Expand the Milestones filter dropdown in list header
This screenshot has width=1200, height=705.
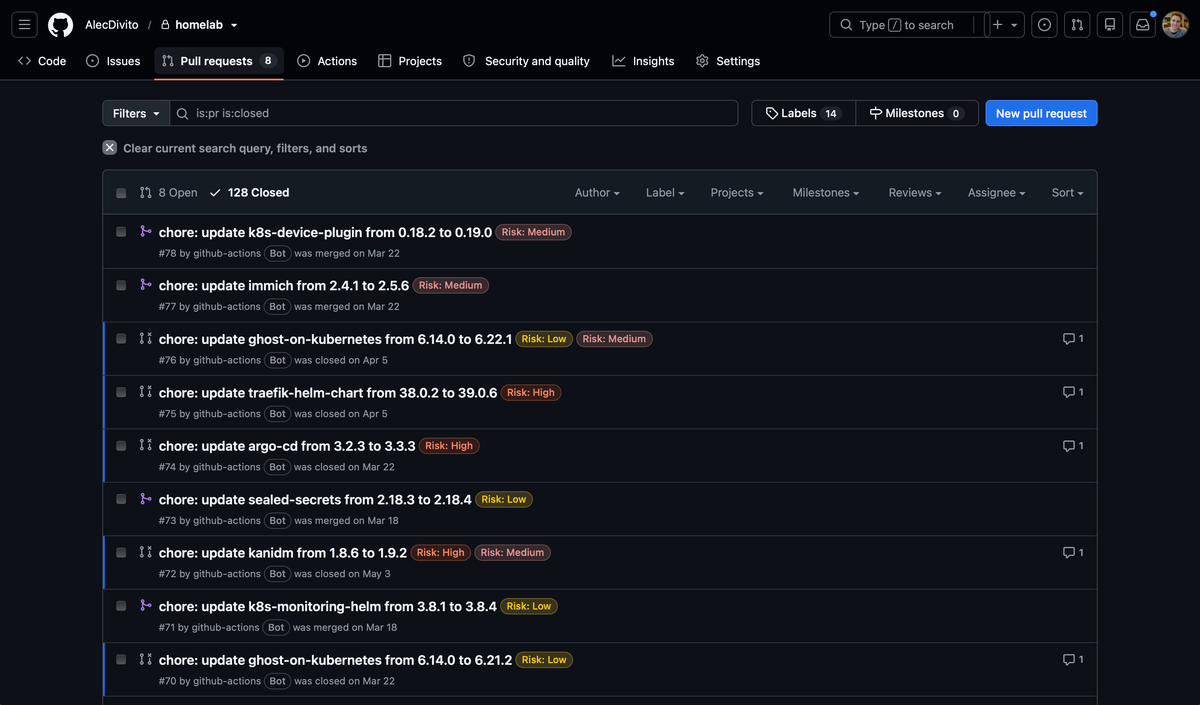click(x=826, y=193)
